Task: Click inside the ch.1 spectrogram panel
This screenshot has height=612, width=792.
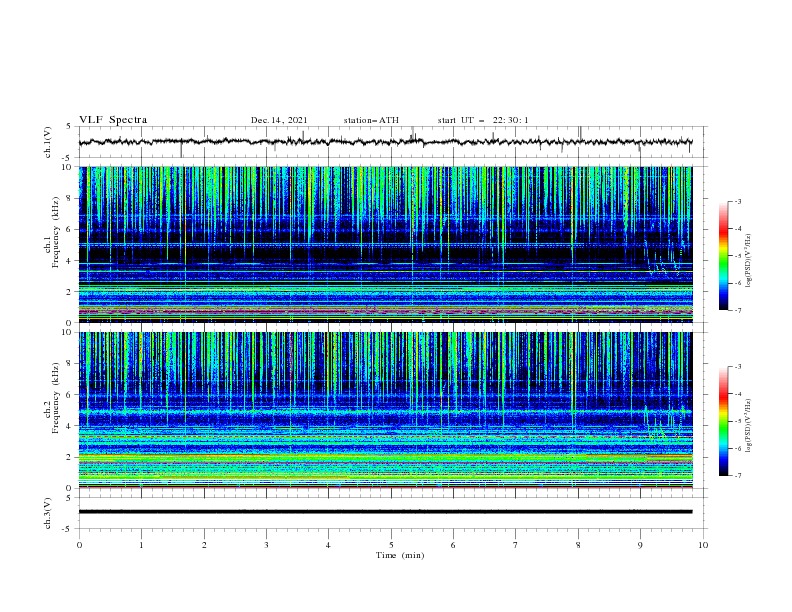Action: click(385, 244)
